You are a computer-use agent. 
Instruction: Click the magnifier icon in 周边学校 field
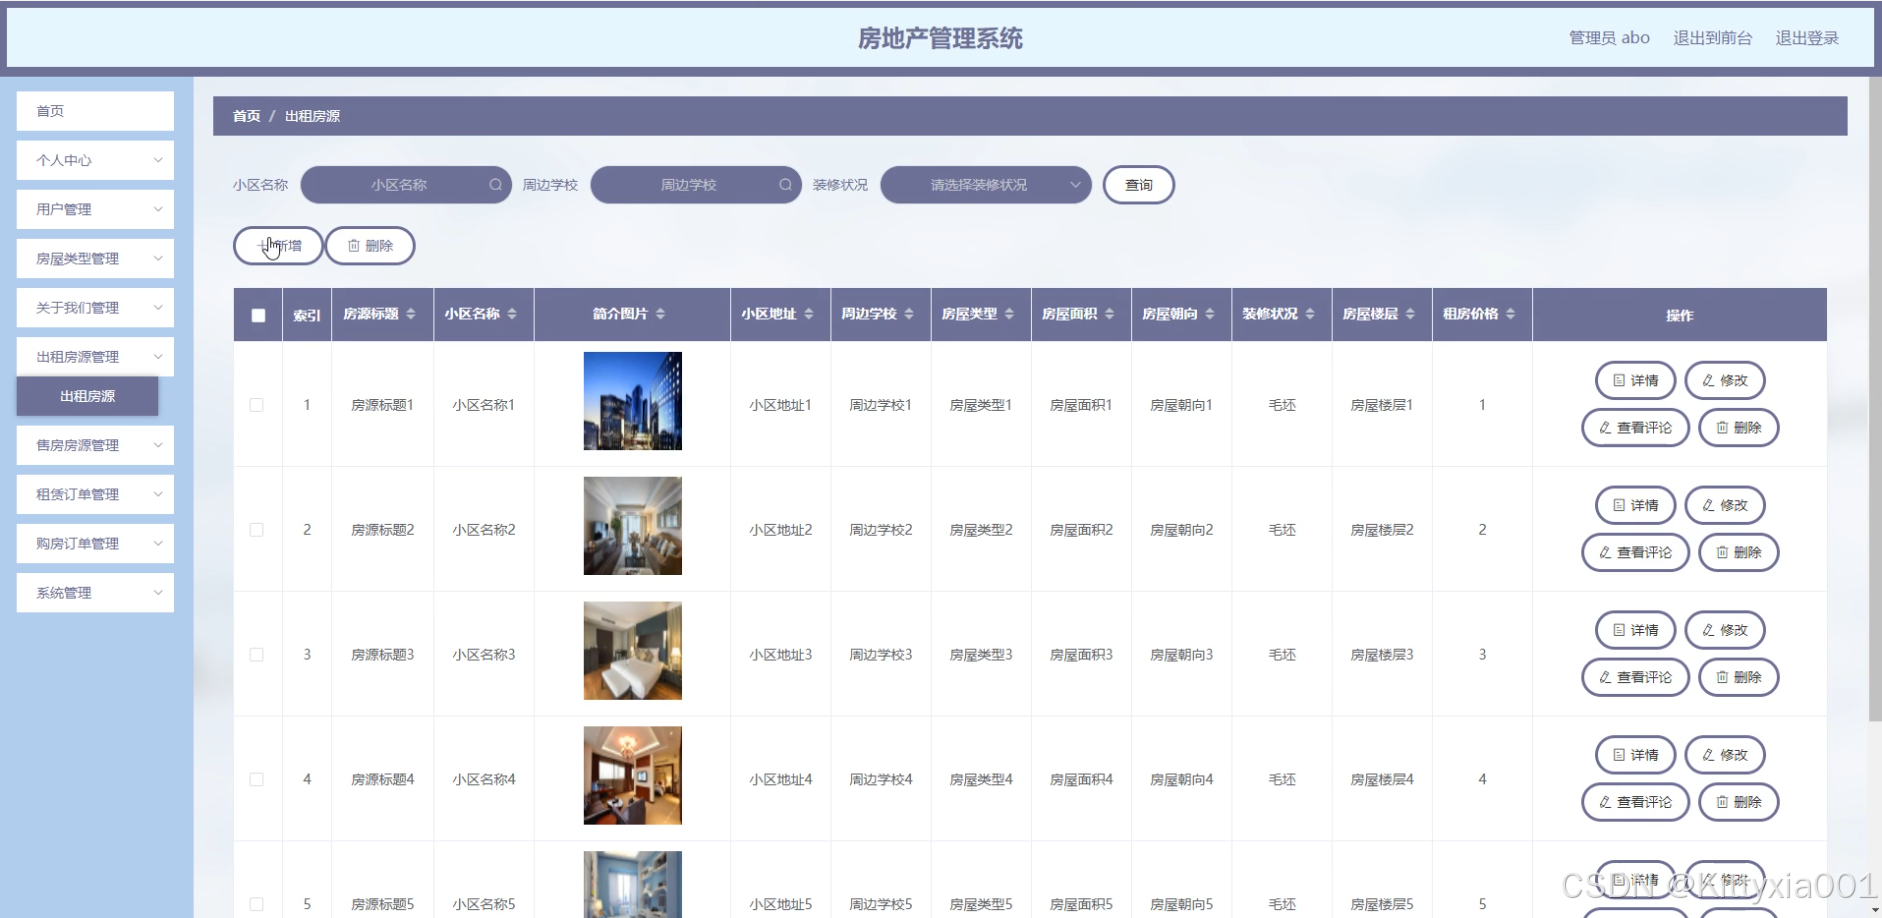tap(785, 185)
